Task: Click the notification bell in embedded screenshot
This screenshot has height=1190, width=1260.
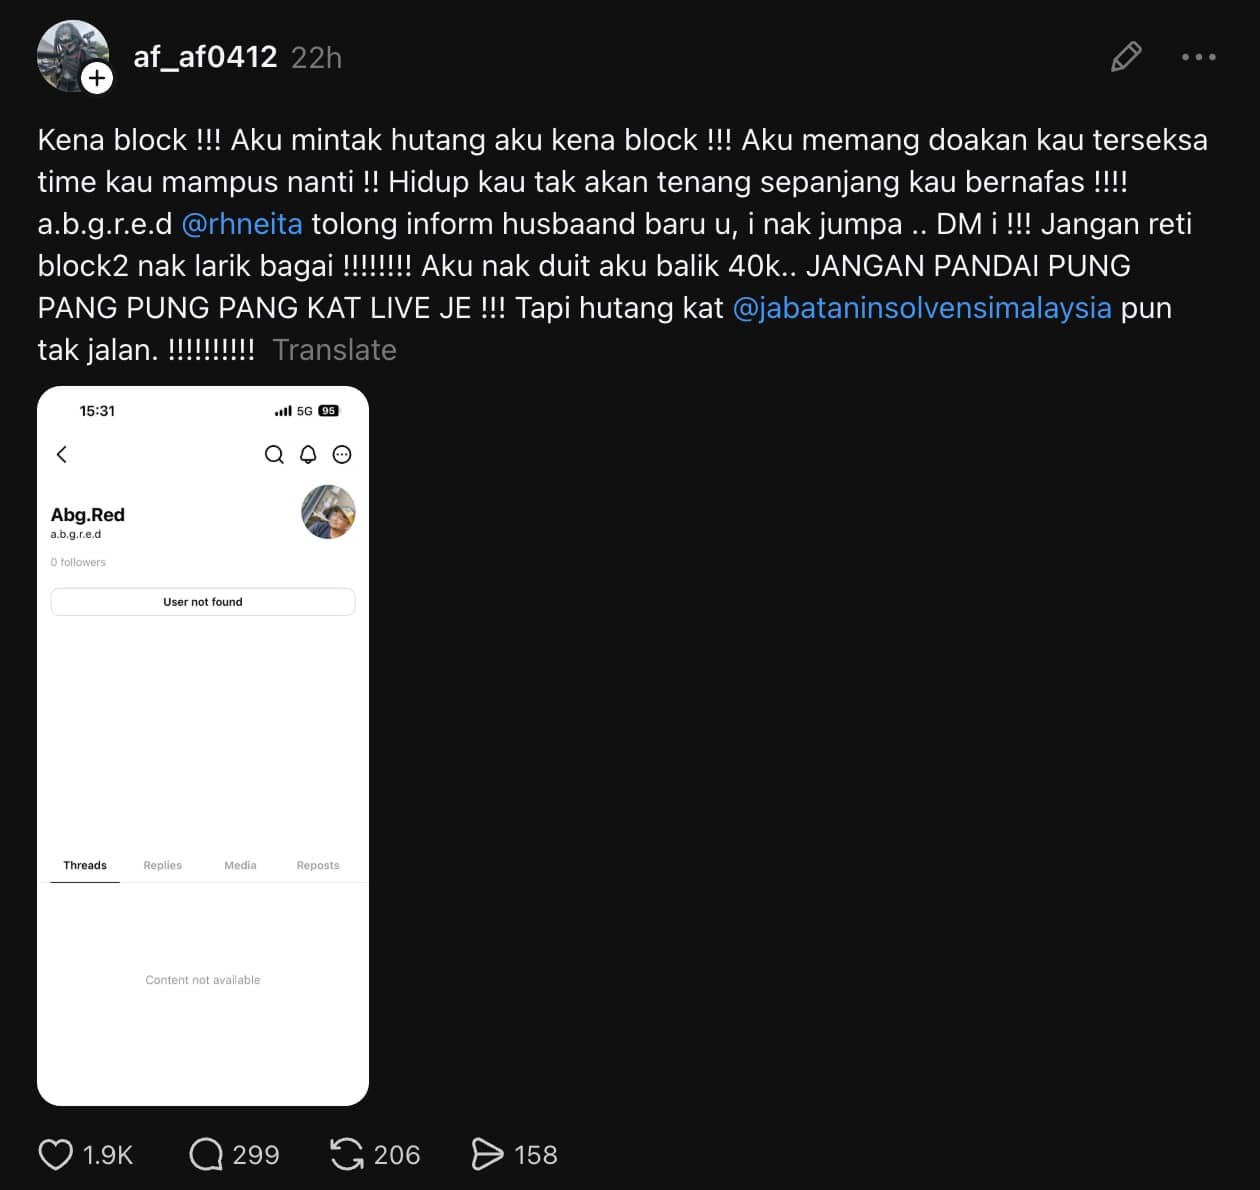Action: (x=308, y=455)
